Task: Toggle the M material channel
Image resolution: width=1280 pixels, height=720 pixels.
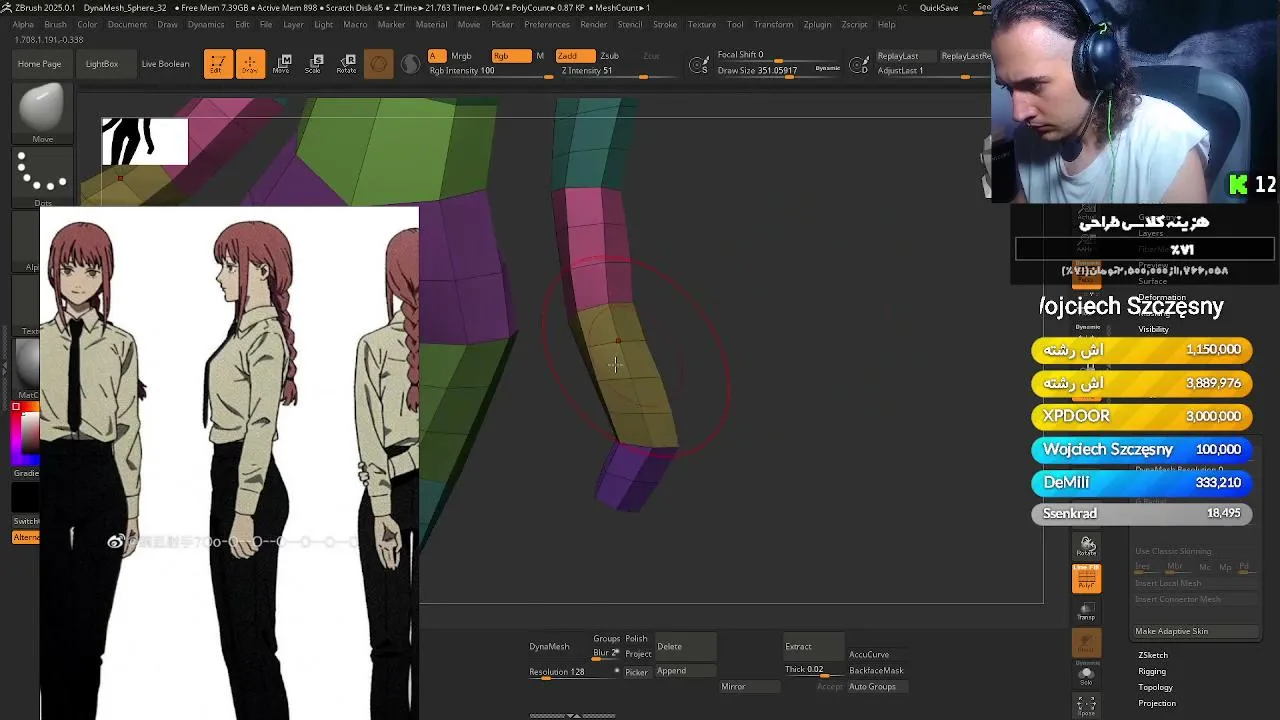Action: coord(540,56)
